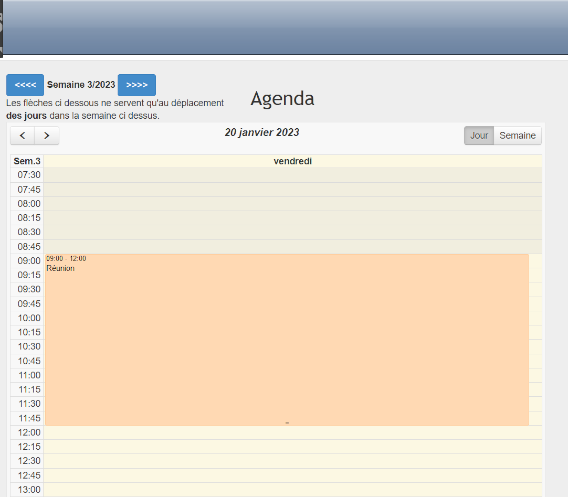Click the previous day chevron arrow

(22, 135)
